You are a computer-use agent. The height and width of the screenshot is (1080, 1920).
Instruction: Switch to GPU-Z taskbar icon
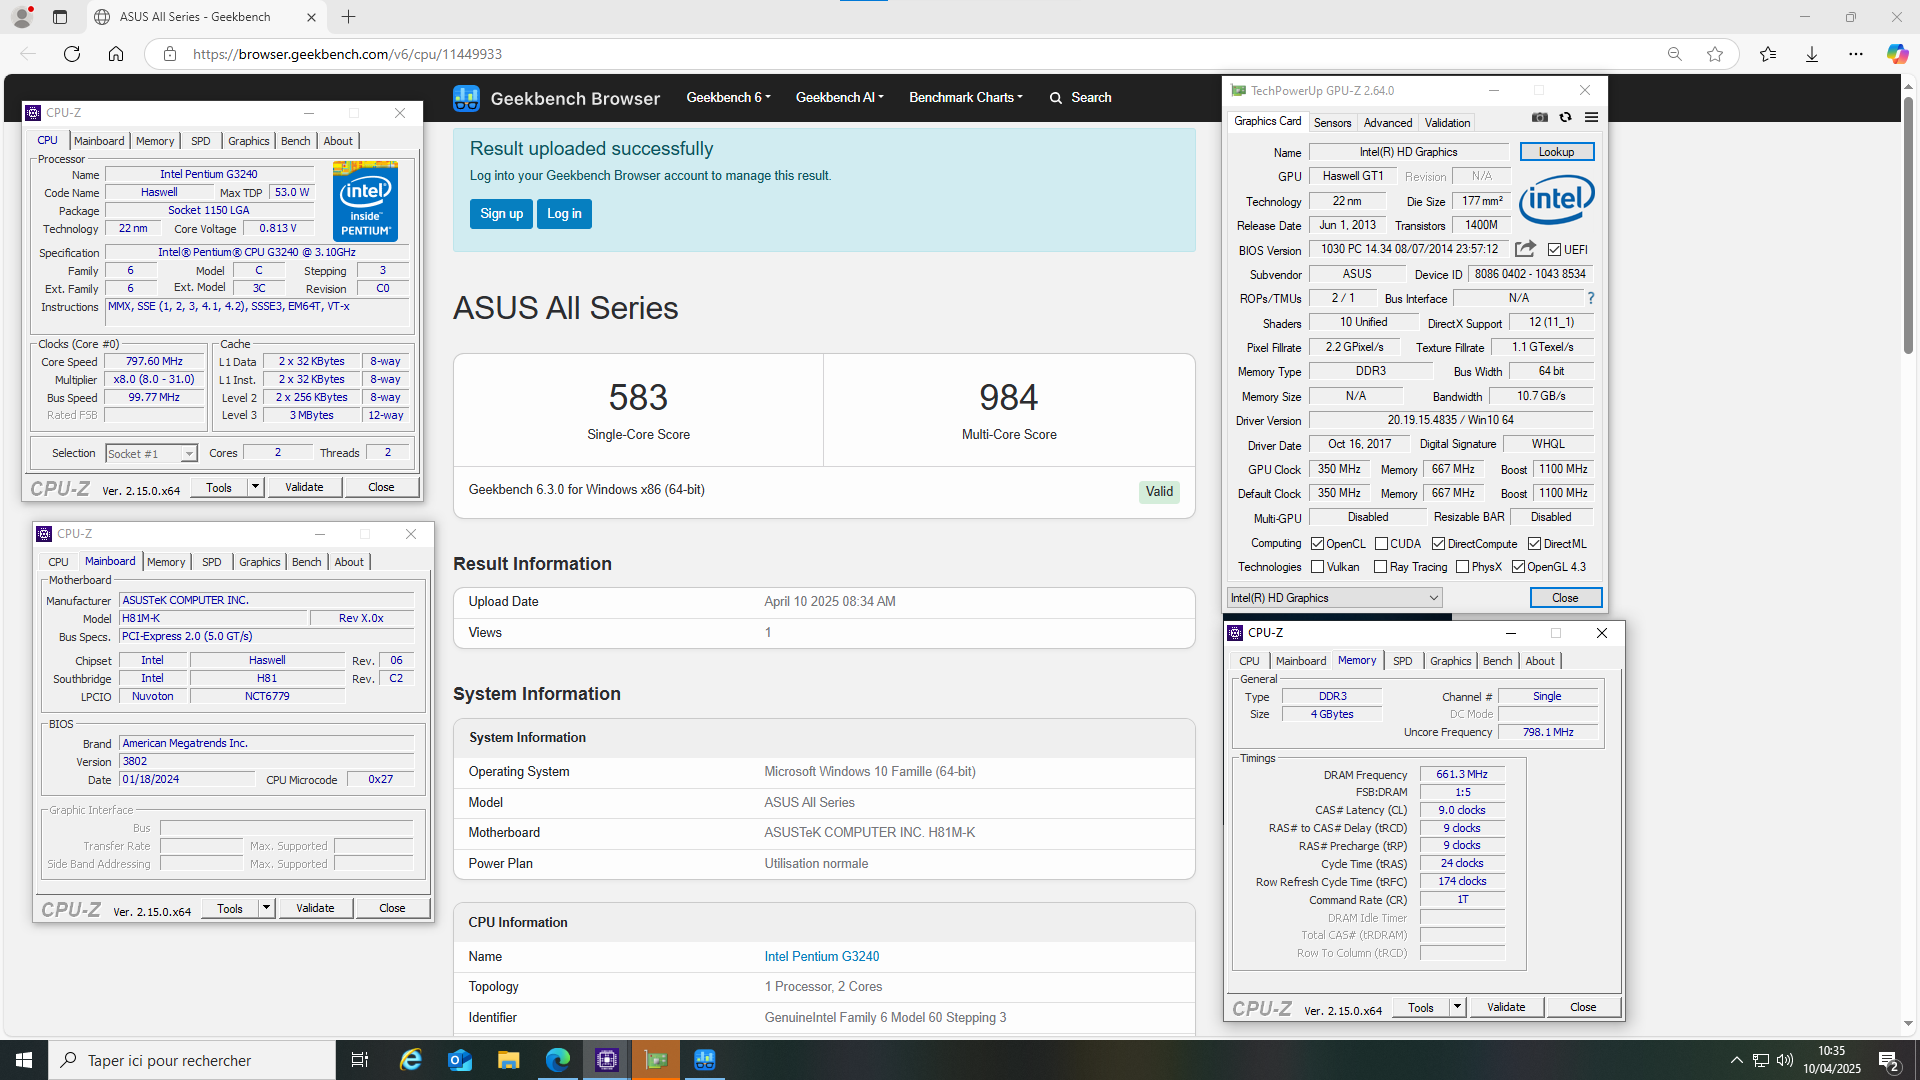[x=656, y=1060]
